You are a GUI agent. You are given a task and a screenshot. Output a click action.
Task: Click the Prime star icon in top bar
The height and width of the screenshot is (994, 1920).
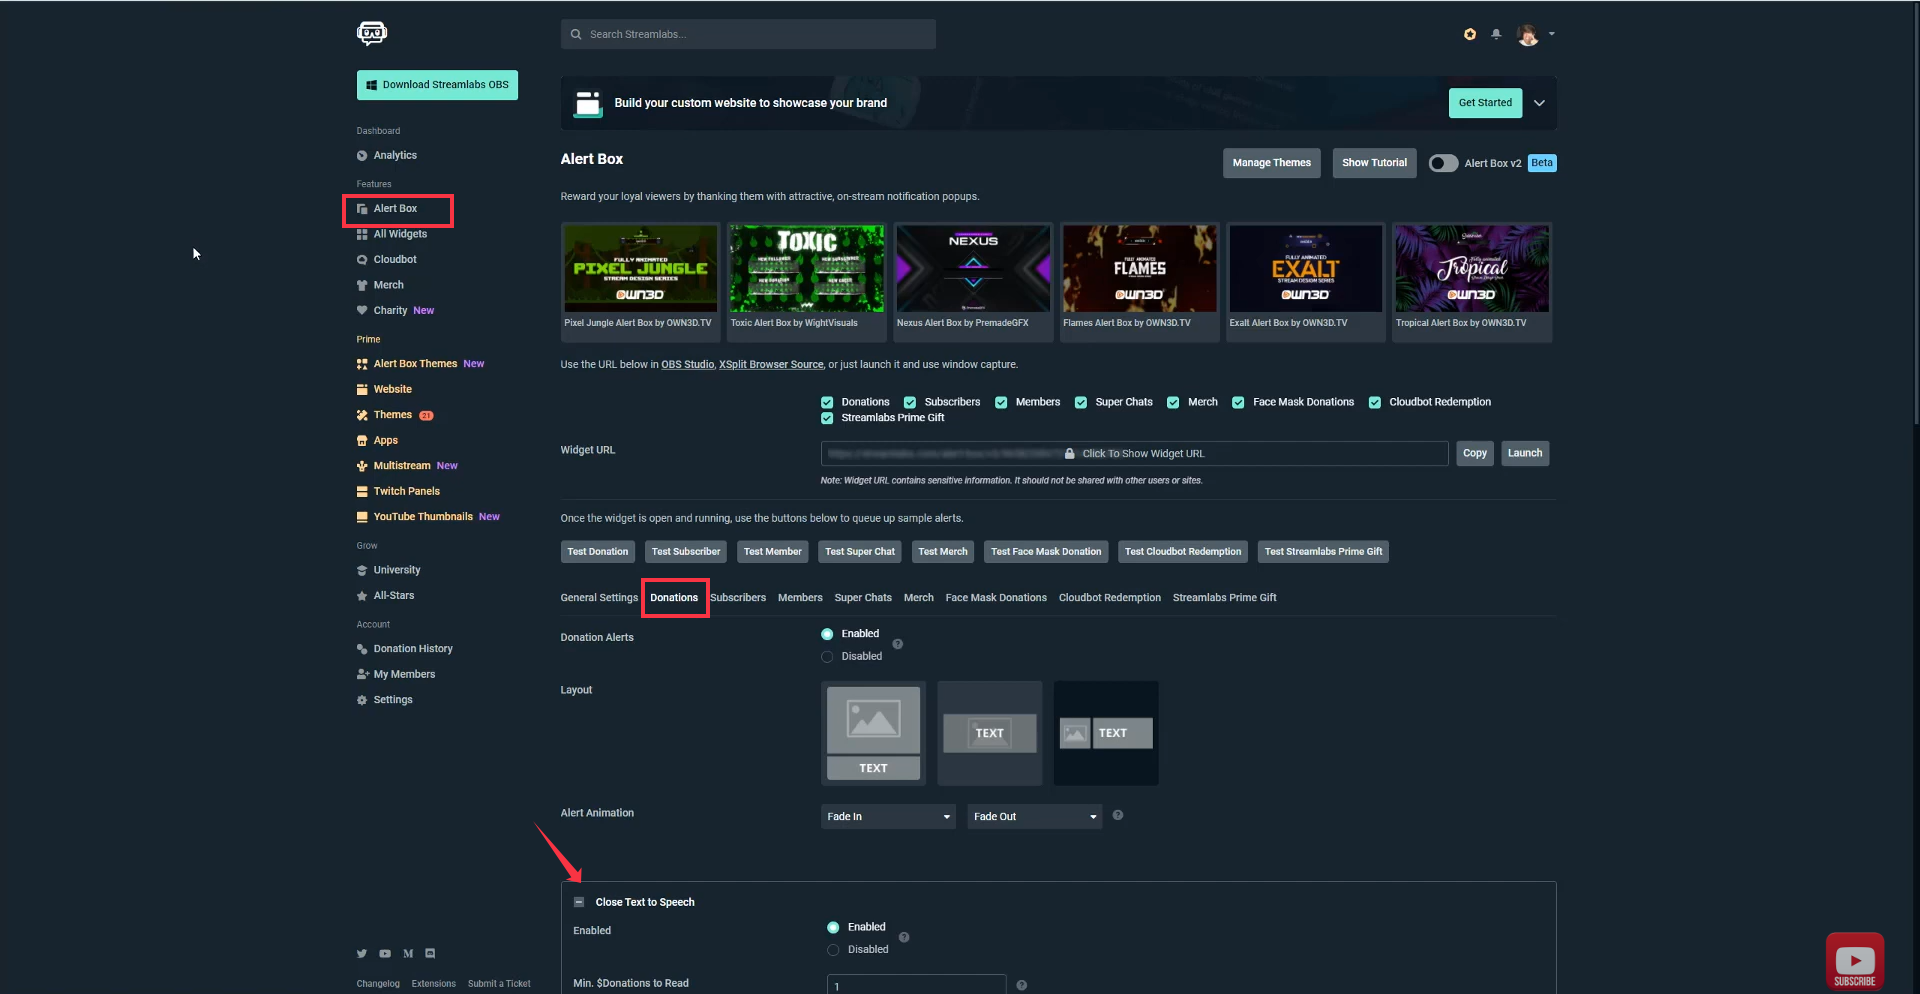tap(1469, 33)
